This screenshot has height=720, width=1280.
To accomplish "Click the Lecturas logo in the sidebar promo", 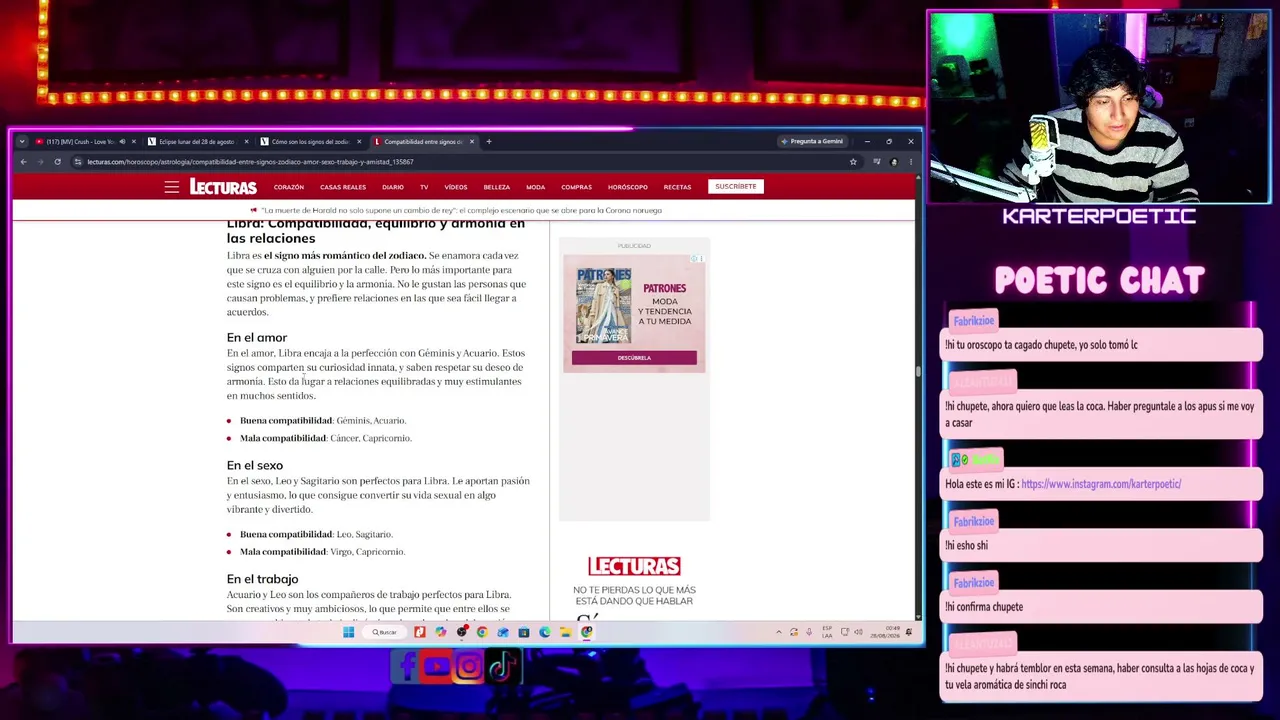I will coord(634,566).
